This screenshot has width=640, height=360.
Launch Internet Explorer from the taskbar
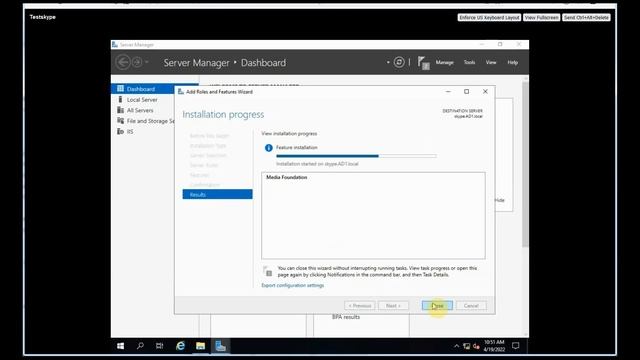180,346
